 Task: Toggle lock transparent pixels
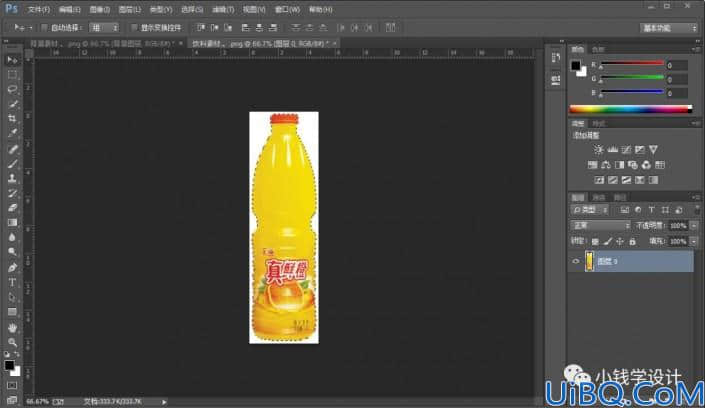595,242
